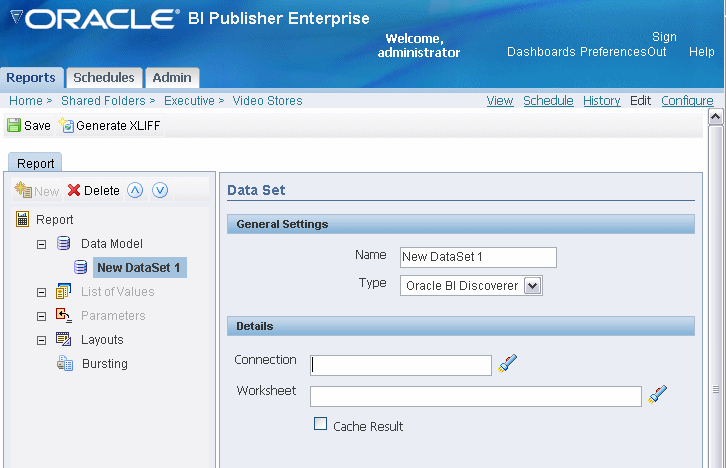The image size is (726, 468).
Task: Switch to the Admin tab
Action: pos(172,77)
